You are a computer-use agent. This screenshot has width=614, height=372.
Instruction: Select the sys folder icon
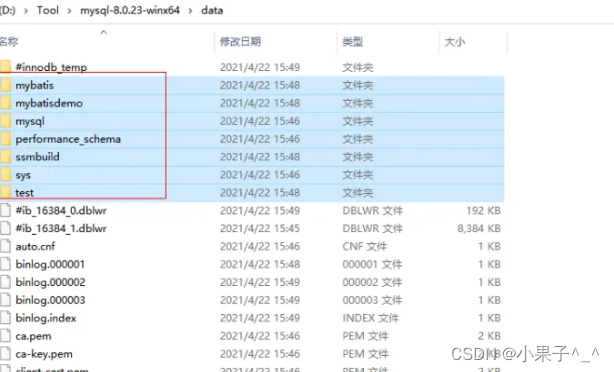click(x=5, y=175)
